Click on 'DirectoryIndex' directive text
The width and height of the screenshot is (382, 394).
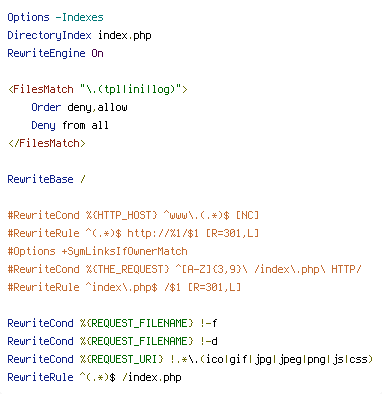[x=49, y=35]
